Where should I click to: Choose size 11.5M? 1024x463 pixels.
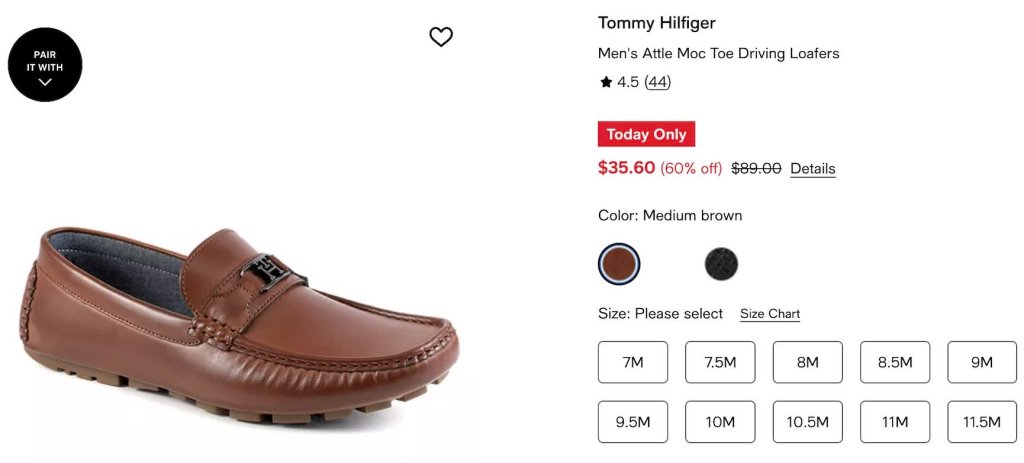point(982,422)
